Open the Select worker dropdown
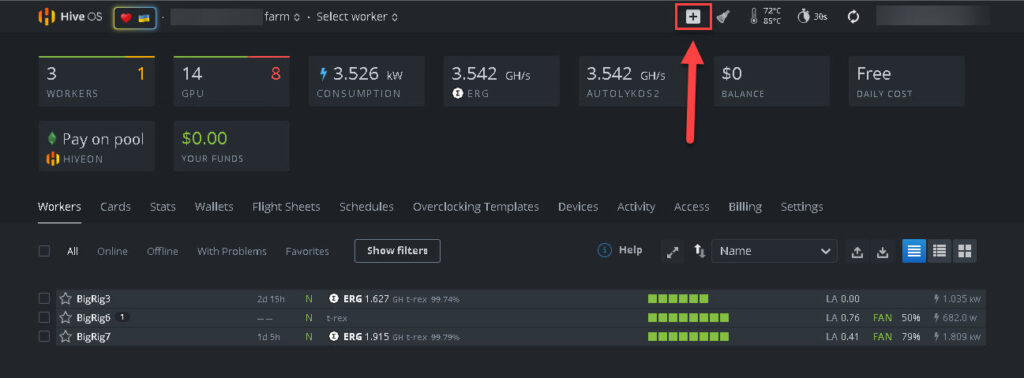The width and height of the screenshot is (1024, 378). tap(357, 17)
